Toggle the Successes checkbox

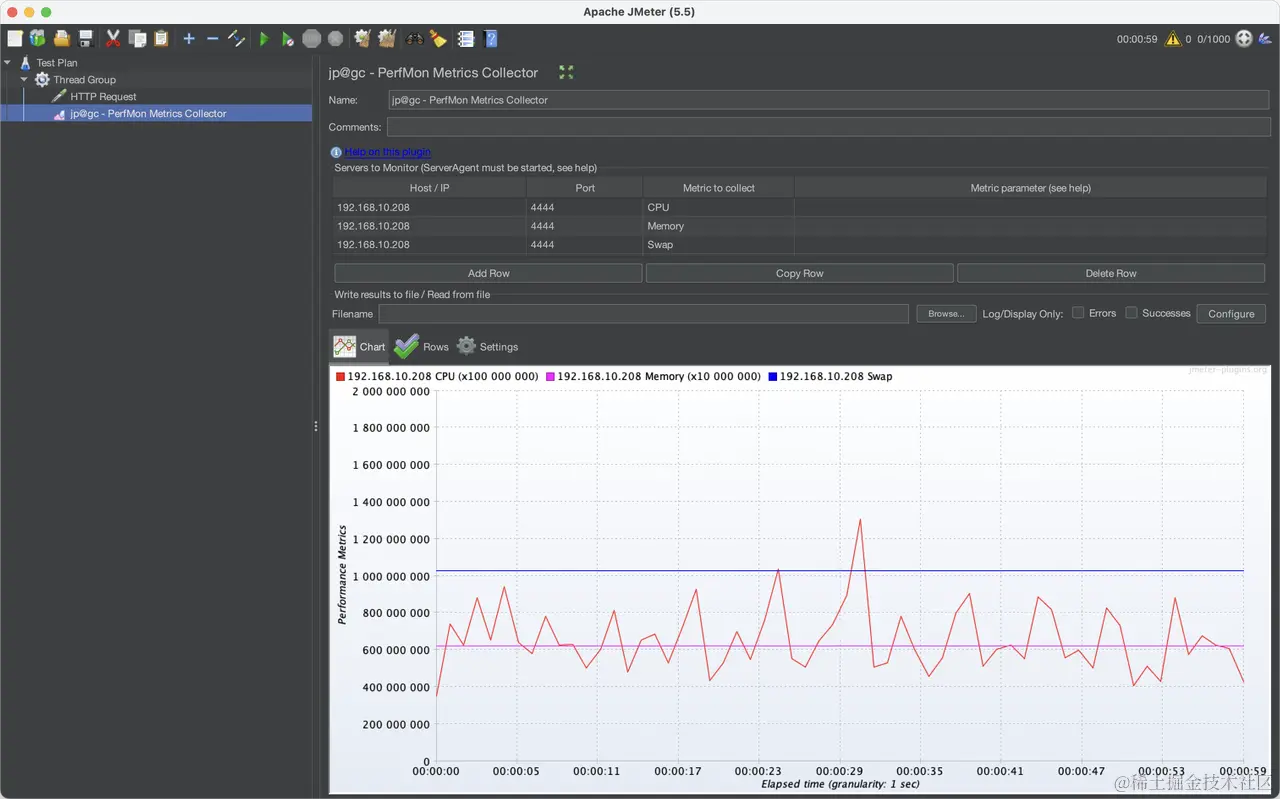click(1131, 313)
